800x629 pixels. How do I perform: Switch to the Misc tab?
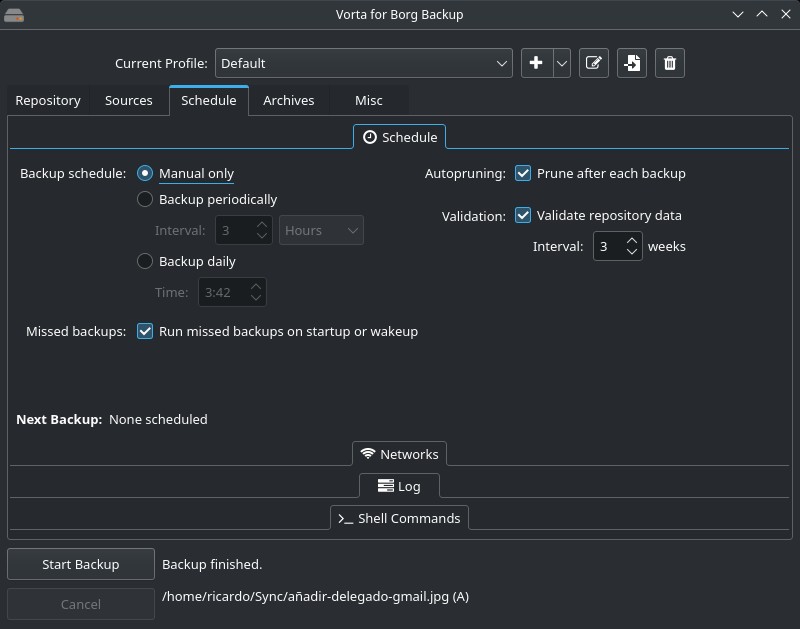point(368,100)
